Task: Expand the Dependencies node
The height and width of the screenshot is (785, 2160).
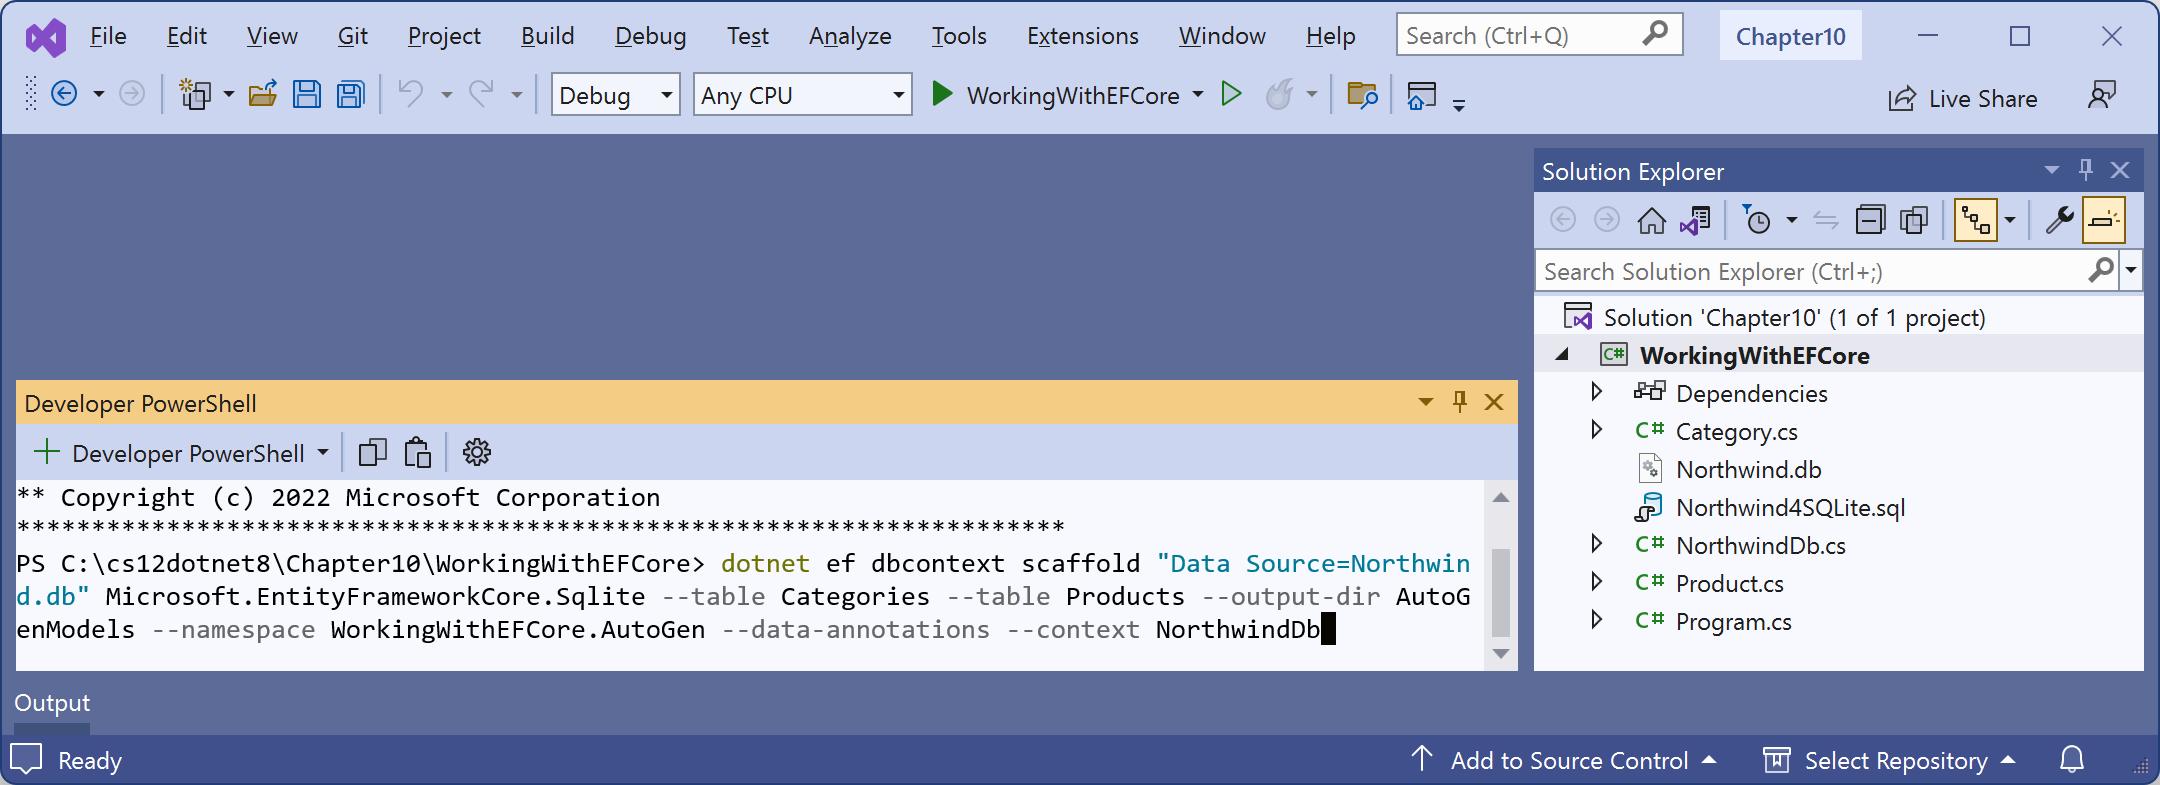Action: [x=1596, y=391]
